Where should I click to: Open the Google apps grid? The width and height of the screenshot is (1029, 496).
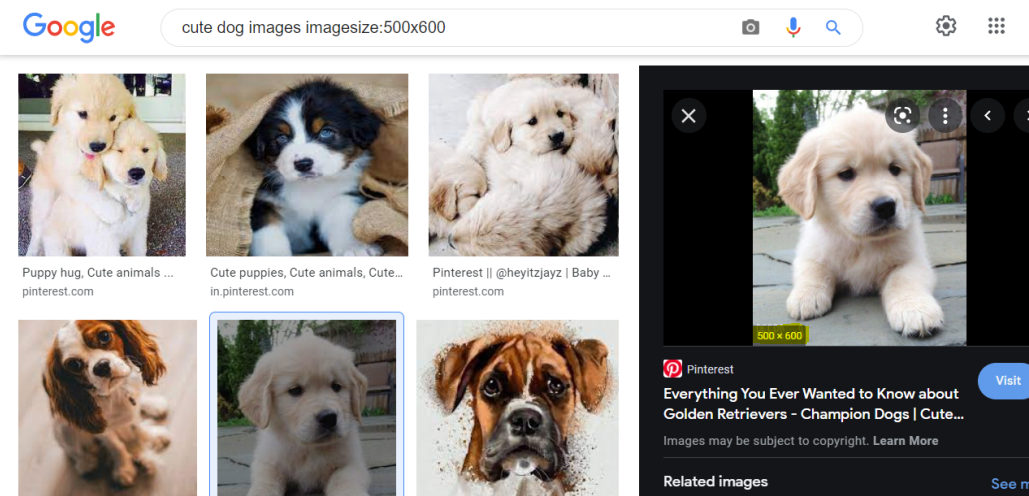pos(996,26)
